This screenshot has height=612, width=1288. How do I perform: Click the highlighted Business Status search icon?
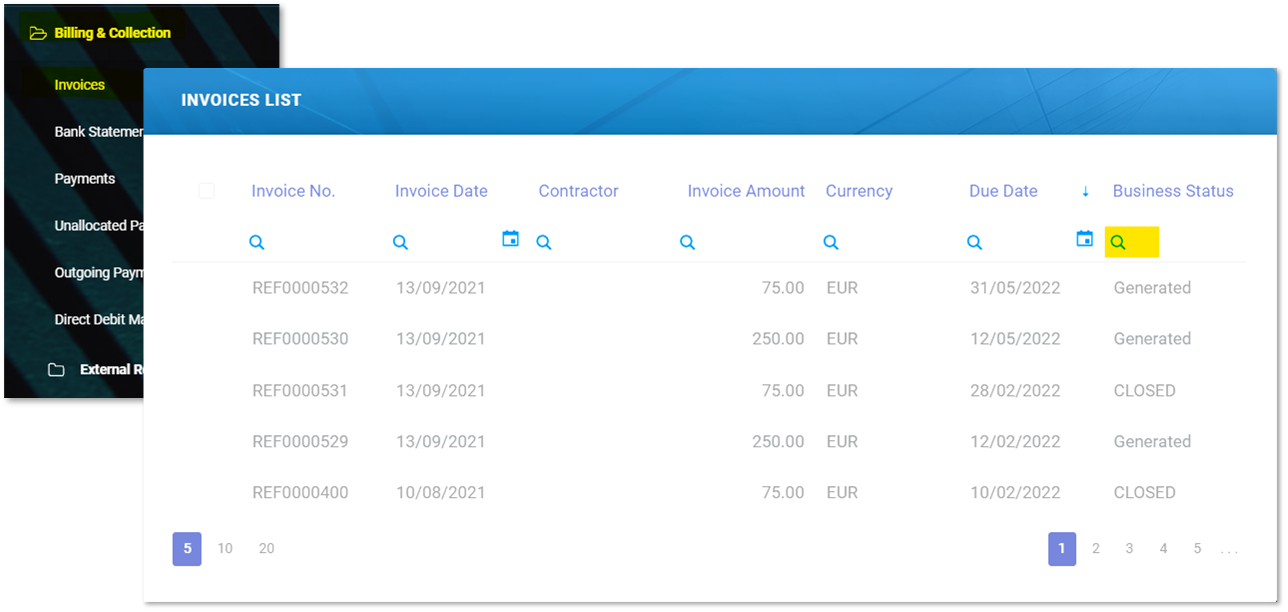(1119, 242)
